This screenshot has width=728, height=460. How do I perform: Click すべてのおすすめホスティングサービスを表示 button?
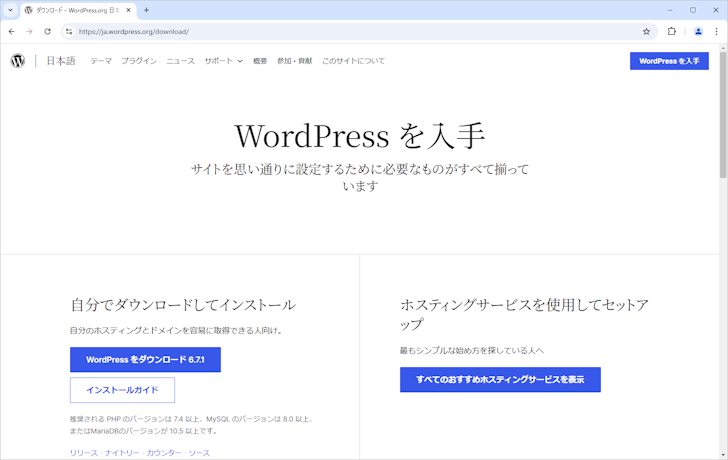point(500,379)
